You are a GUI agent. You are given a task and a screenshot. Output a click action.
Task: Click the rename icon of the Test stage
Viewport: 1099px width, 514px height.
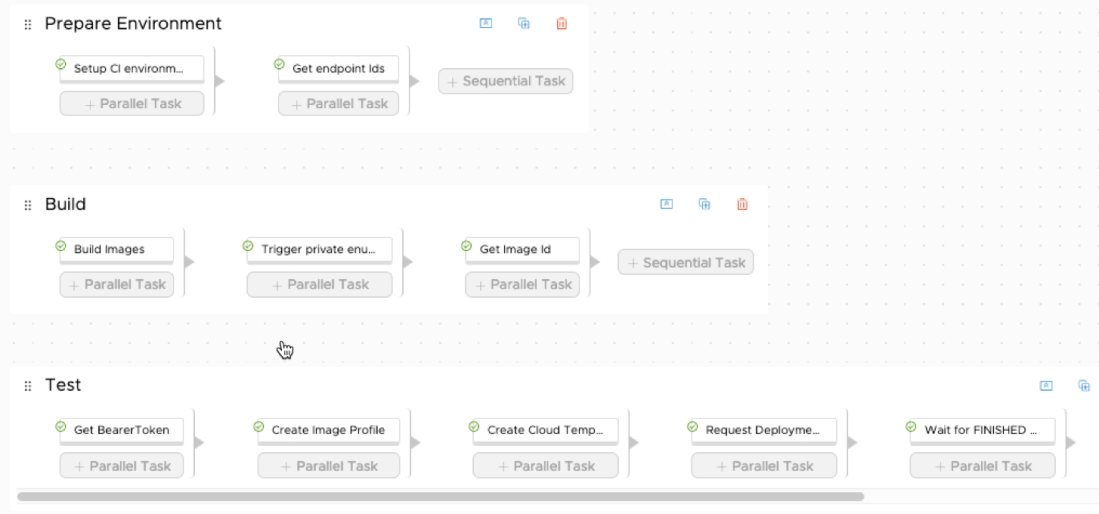(1047, 385)
